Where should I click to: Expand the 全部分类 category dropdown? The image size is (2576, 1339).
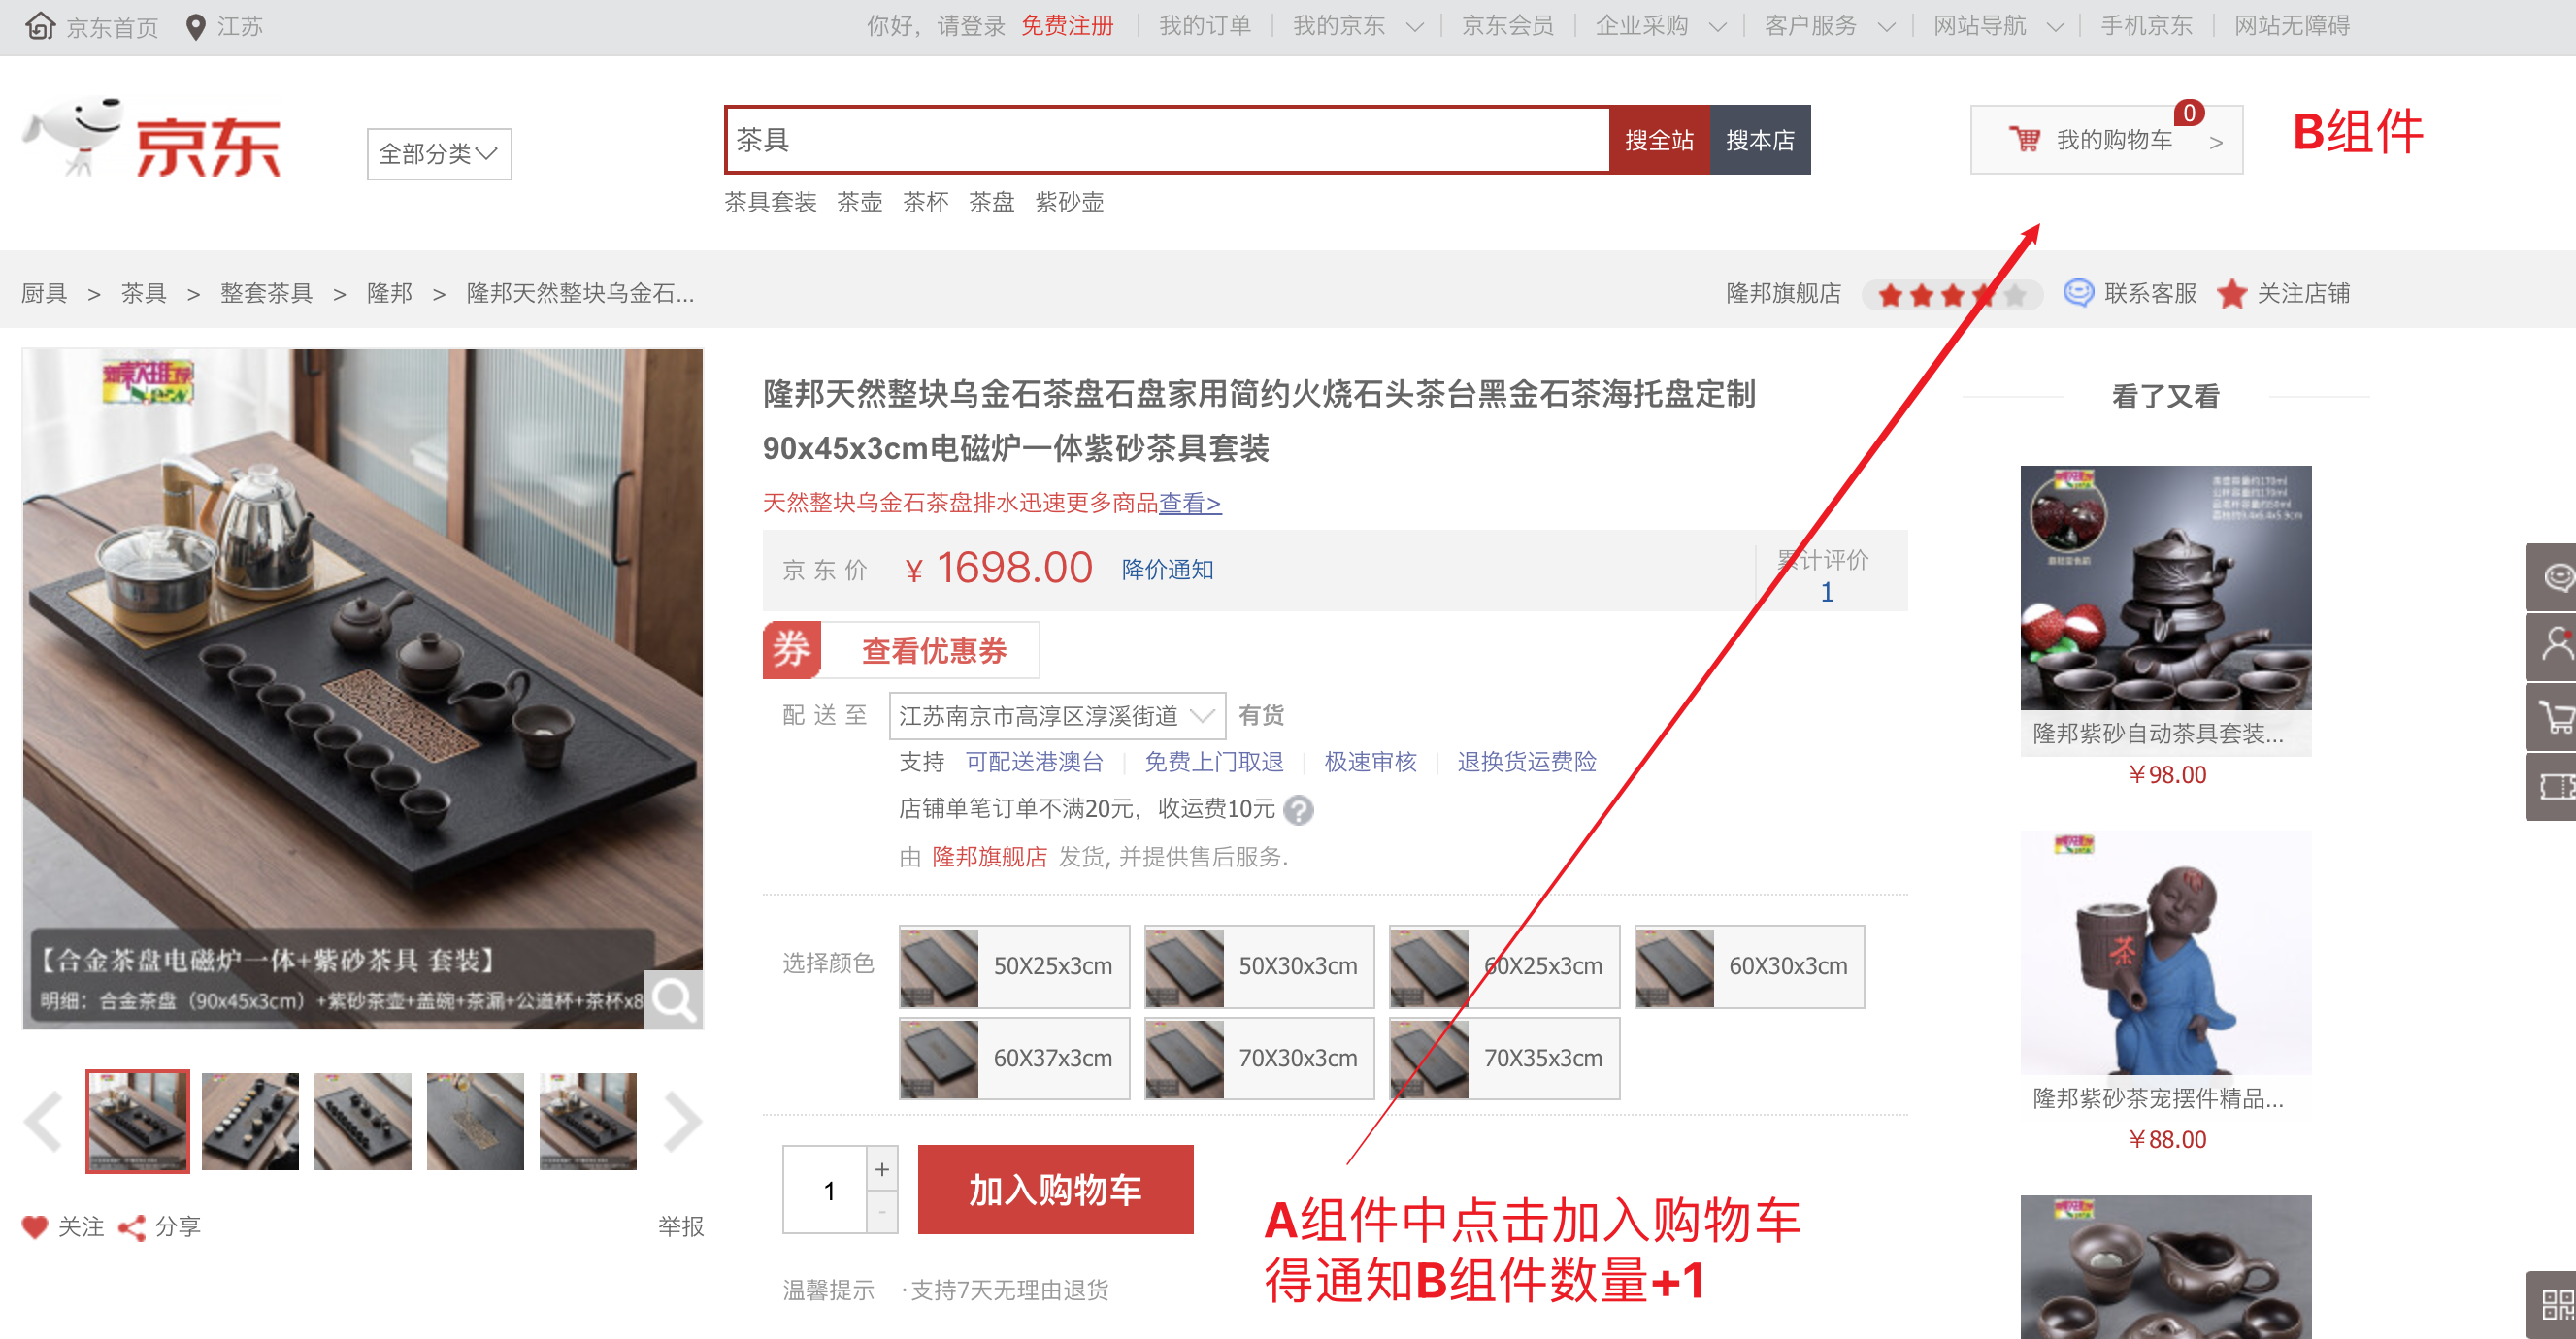click(438, 153)
